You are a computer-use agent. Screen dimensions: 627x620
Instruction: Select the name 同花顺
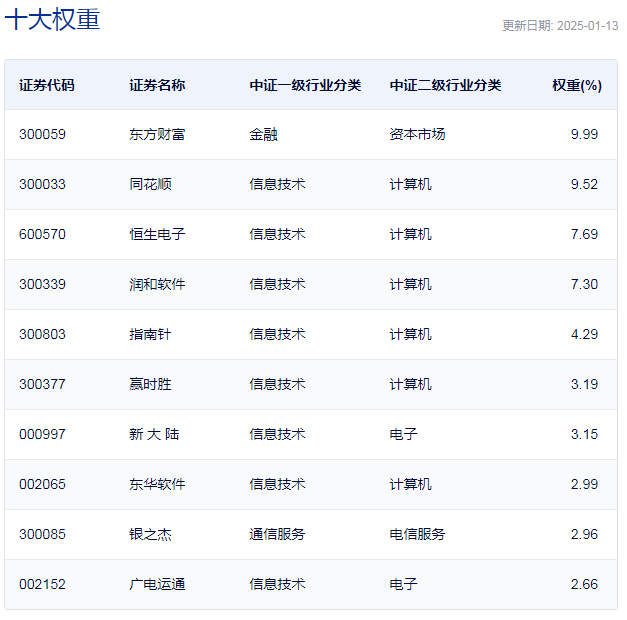(150, 184)
